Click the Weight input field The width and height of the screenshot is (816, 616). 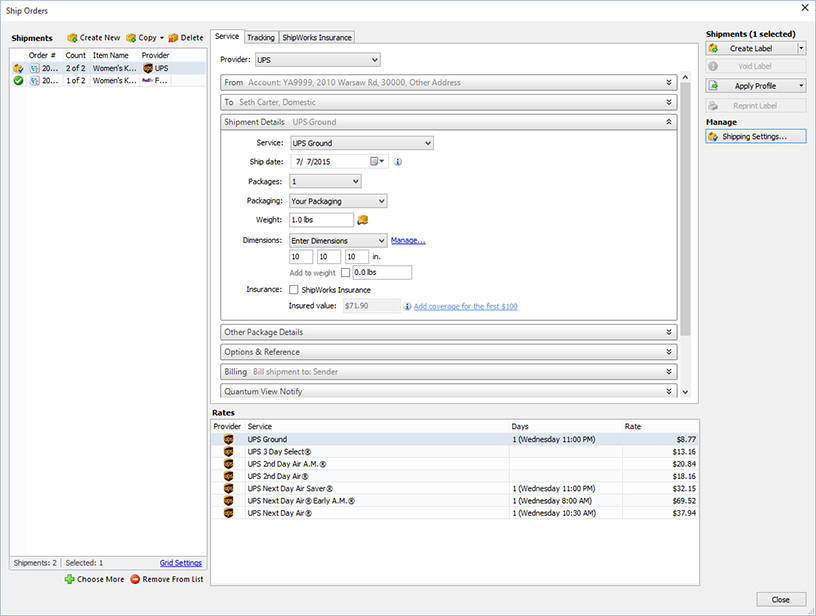click(x=321, y=220)
